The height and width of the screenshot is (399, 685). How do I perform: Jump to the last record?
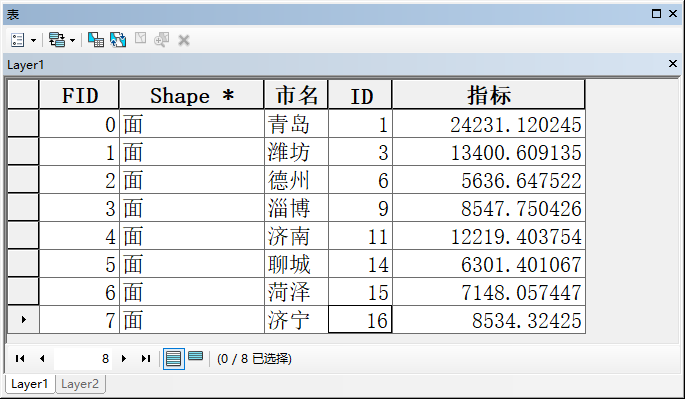click(146, 359)
